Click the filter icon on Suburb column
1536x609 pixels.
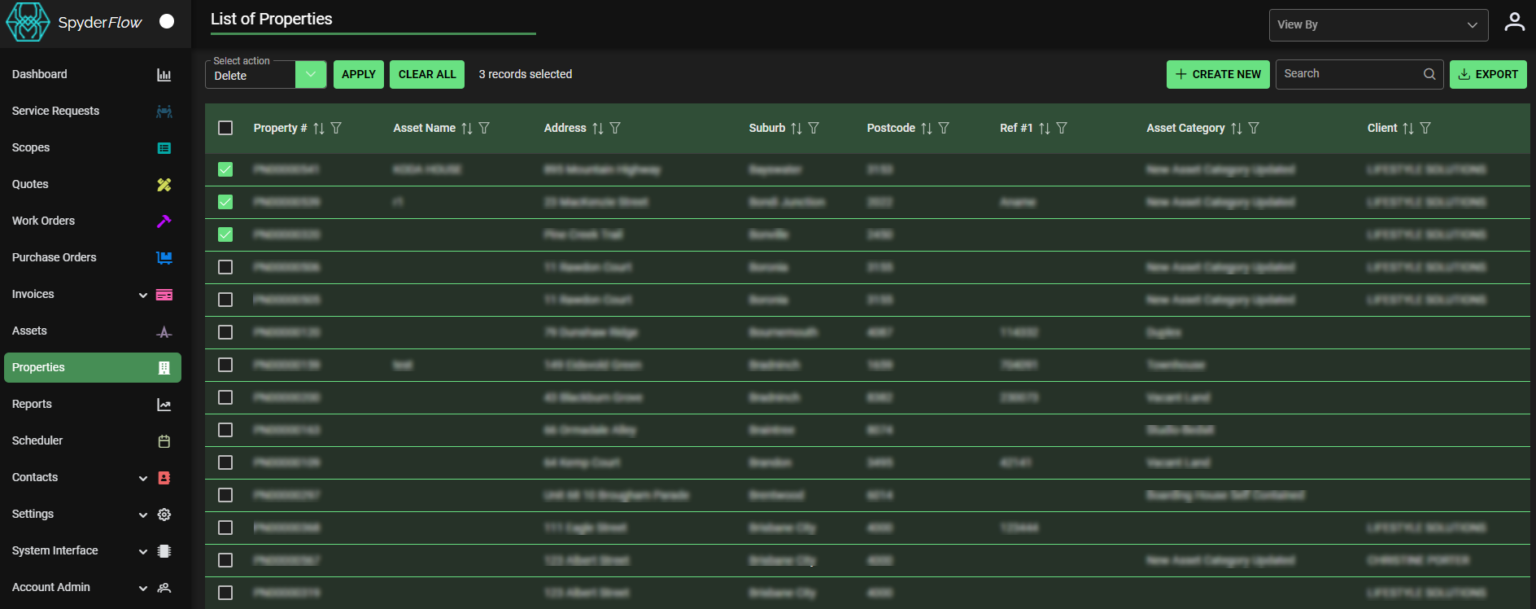click(813, 128)
